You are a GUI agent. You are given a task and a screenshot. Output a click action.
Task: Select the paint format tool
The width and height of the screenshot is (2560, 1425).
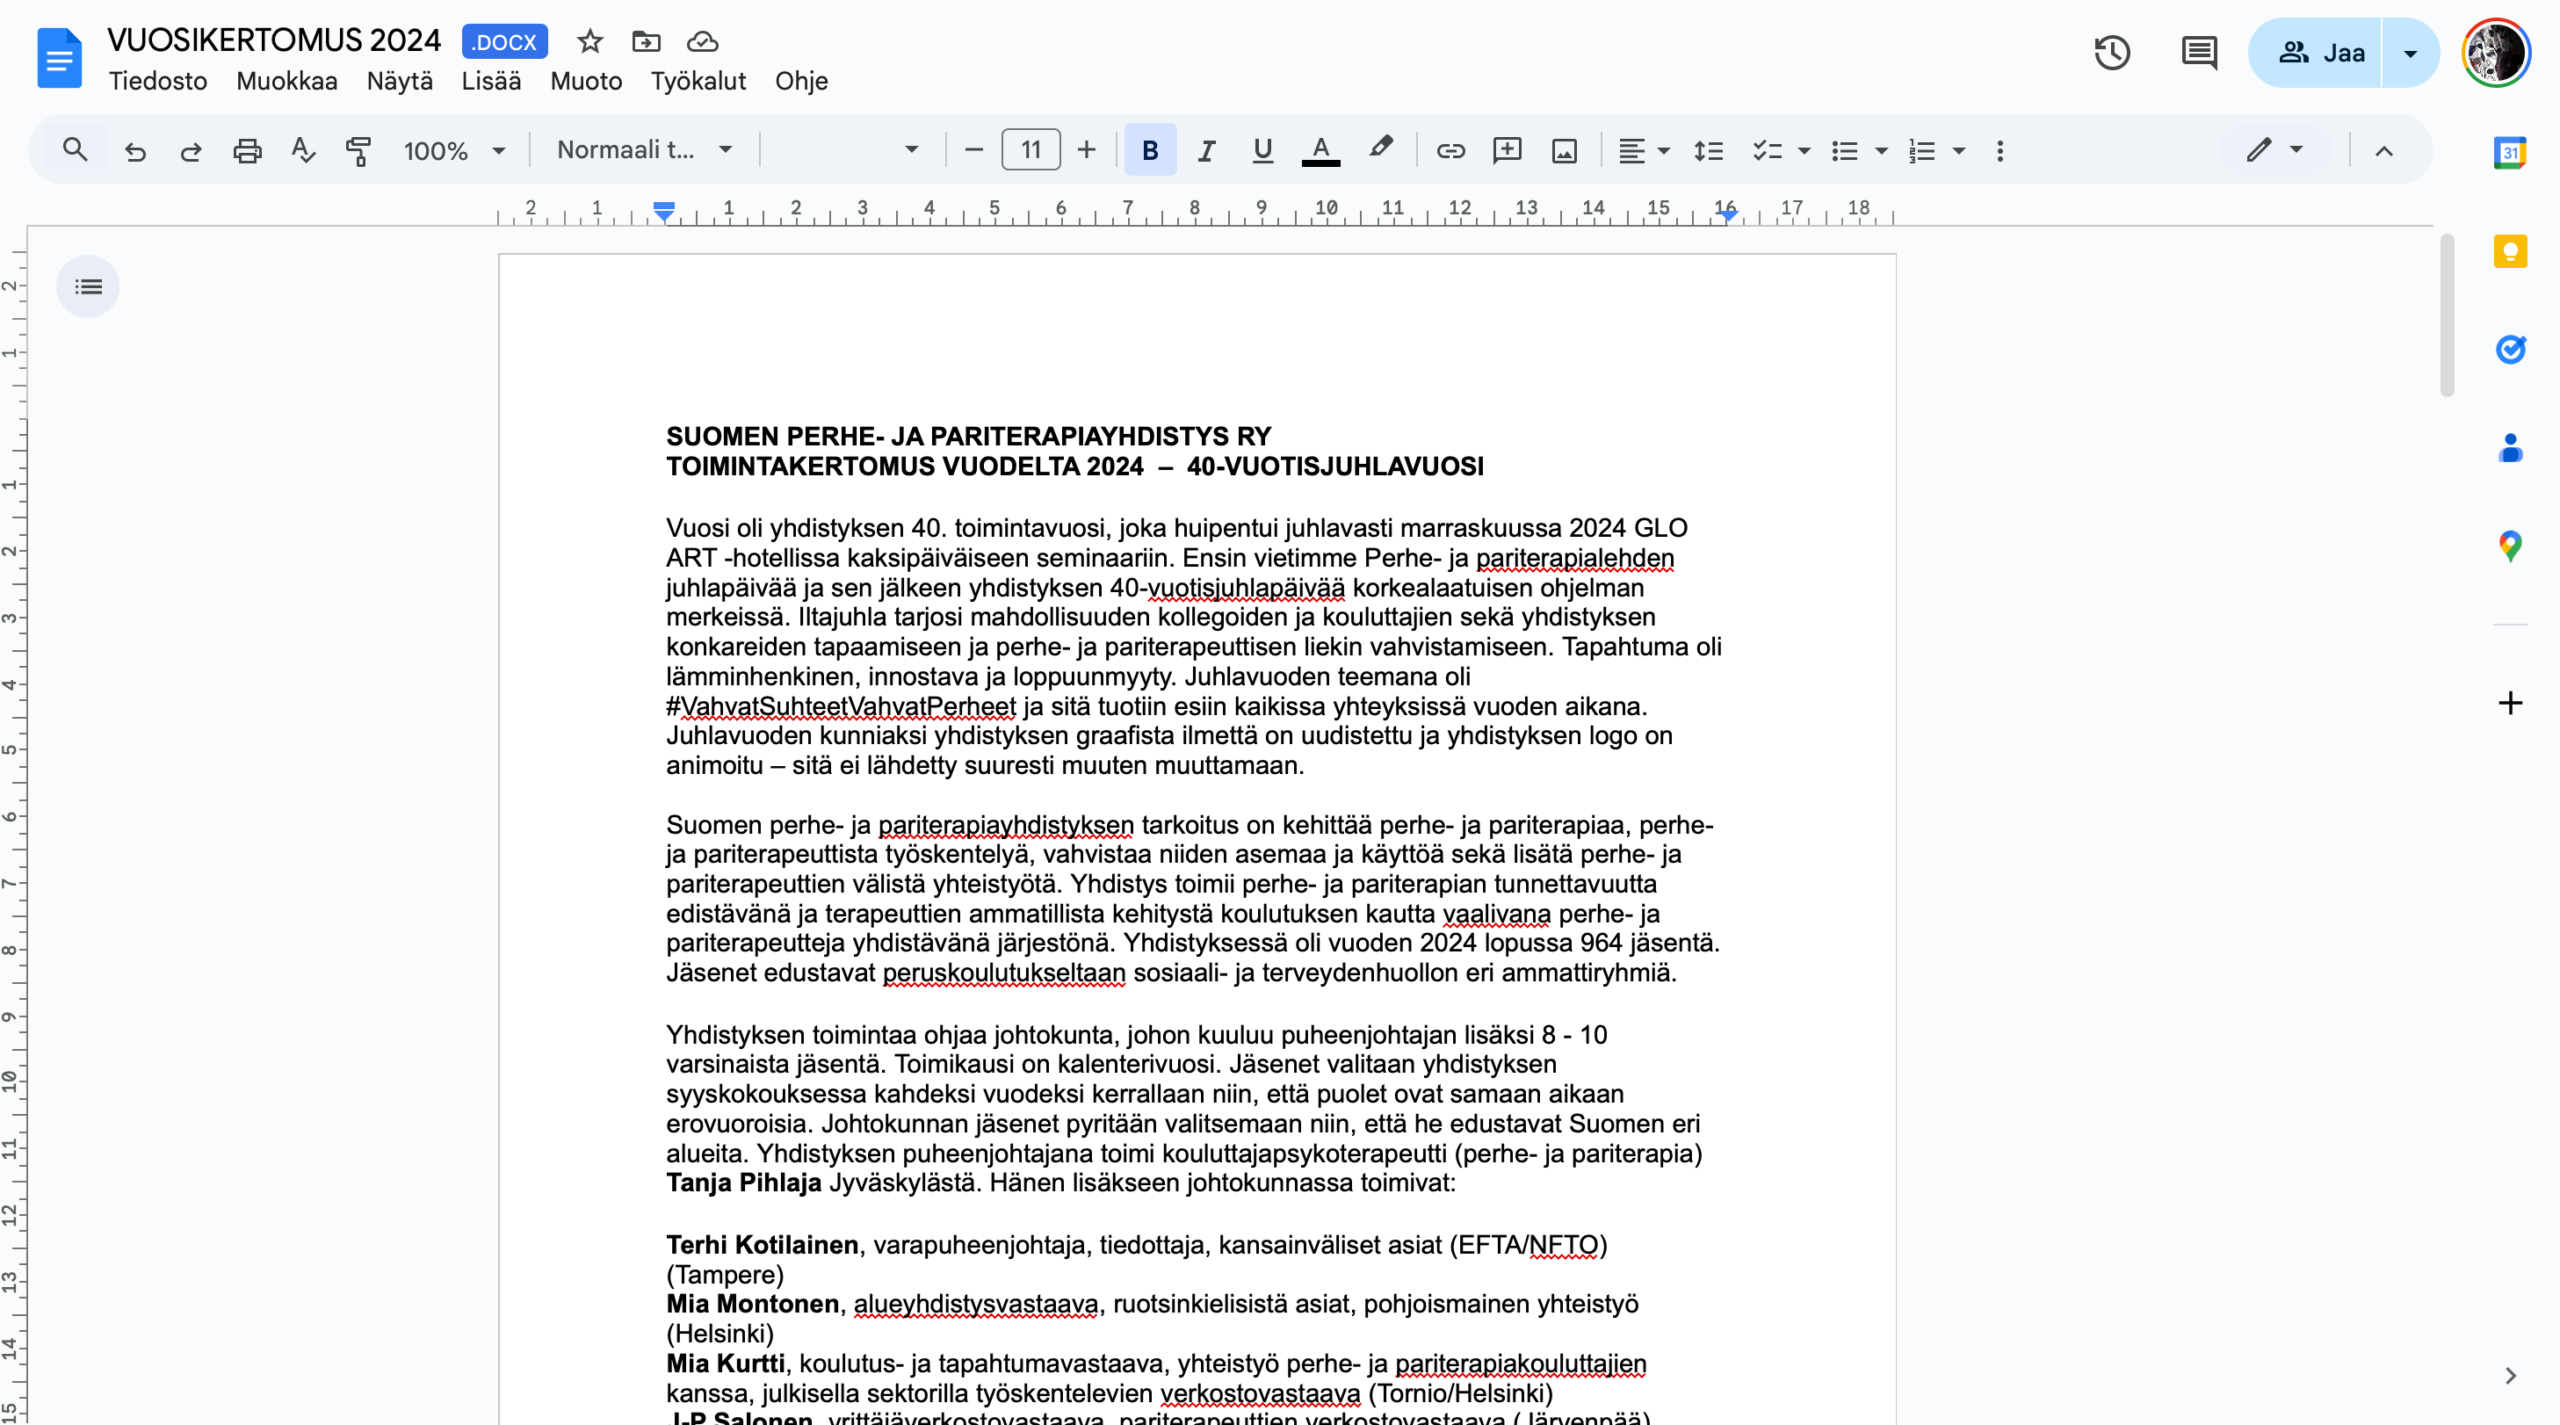[x=358, y=151]
